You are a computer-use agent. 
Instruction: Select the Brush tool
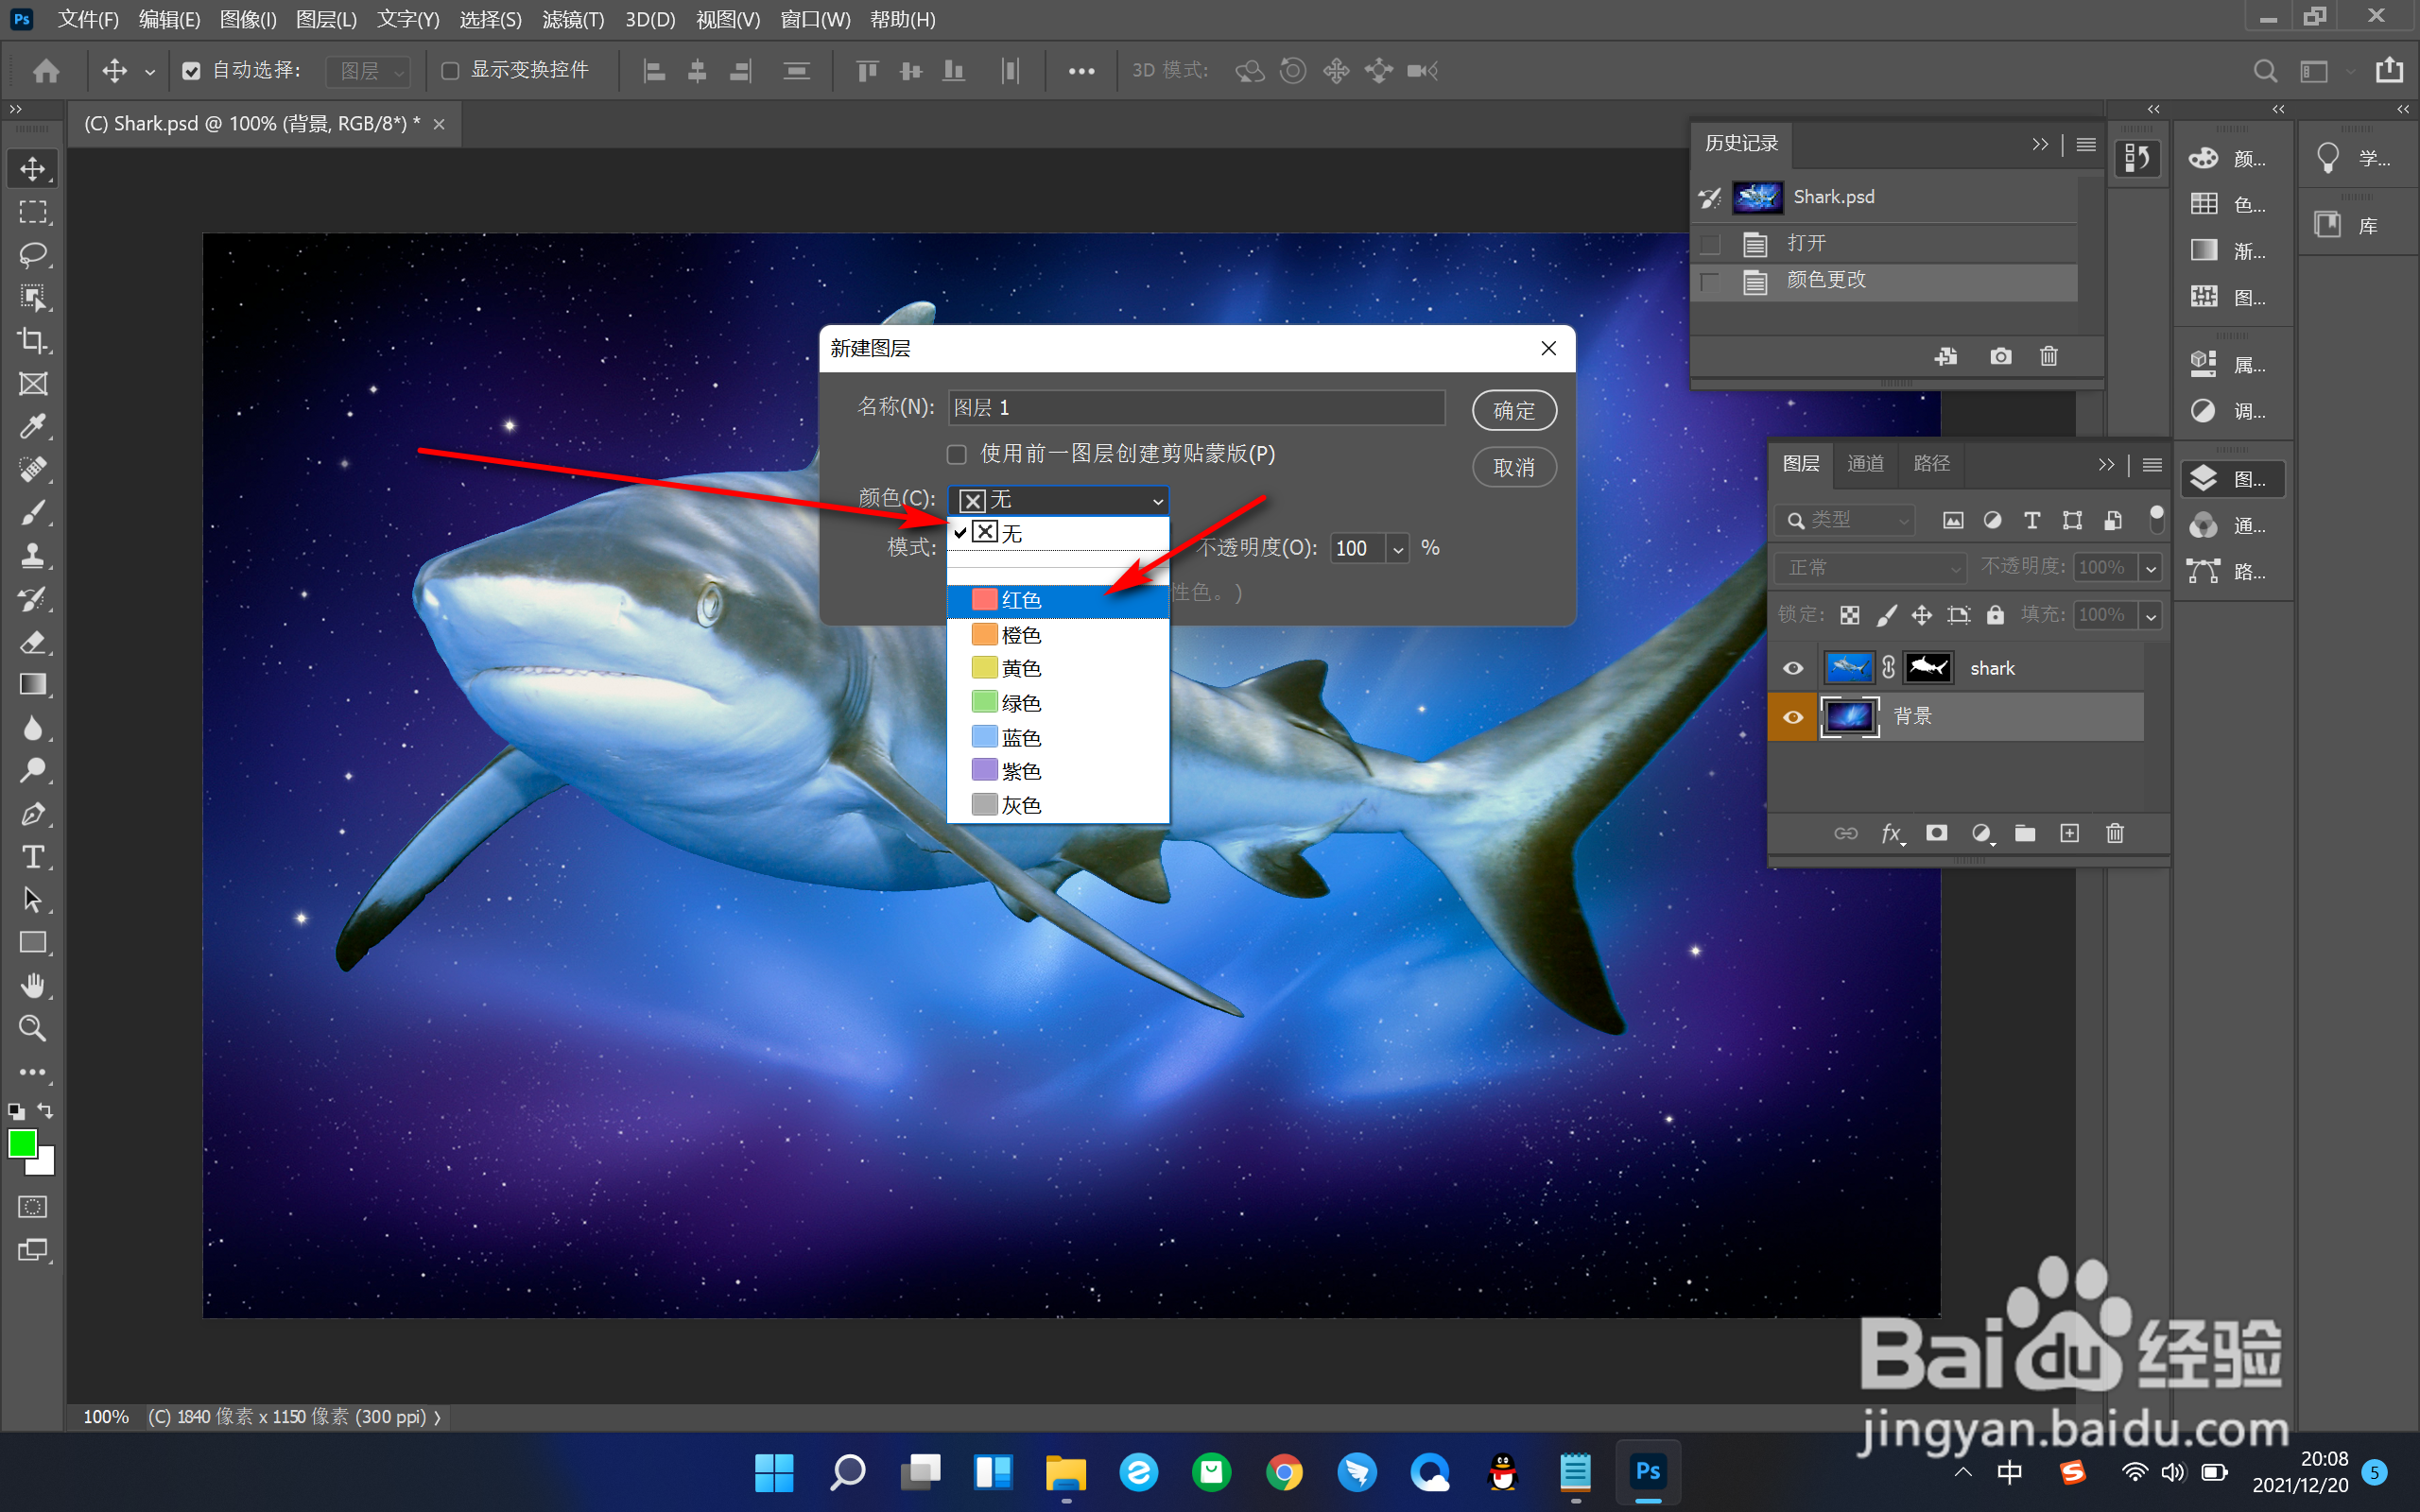(x=33, y=513)
